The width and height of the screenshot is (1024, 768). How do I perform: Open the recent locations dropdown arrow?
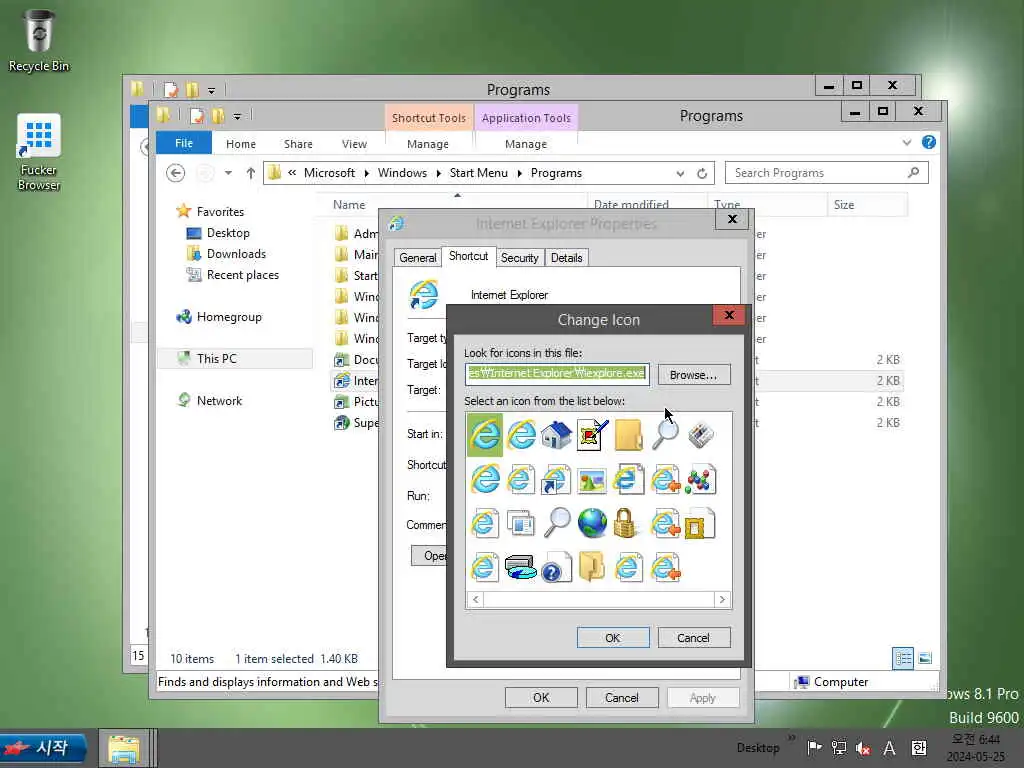coord(228,173)
